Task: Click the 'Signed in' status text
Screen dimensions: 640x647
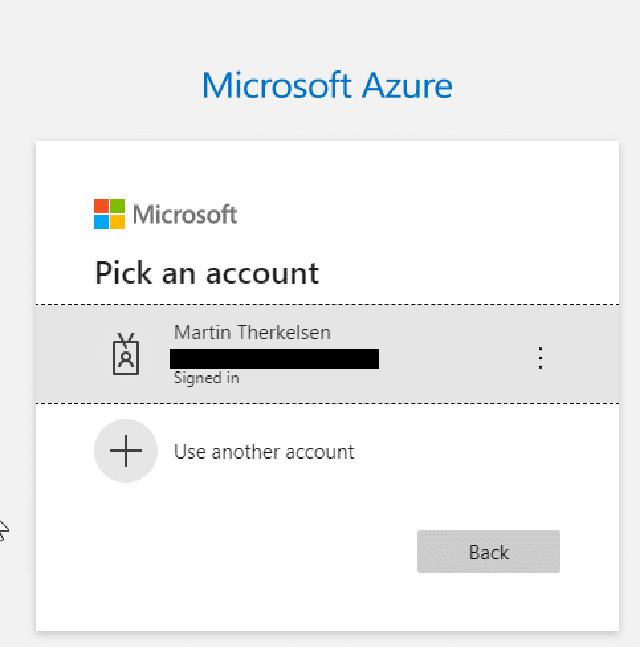Action: (206, 379)
